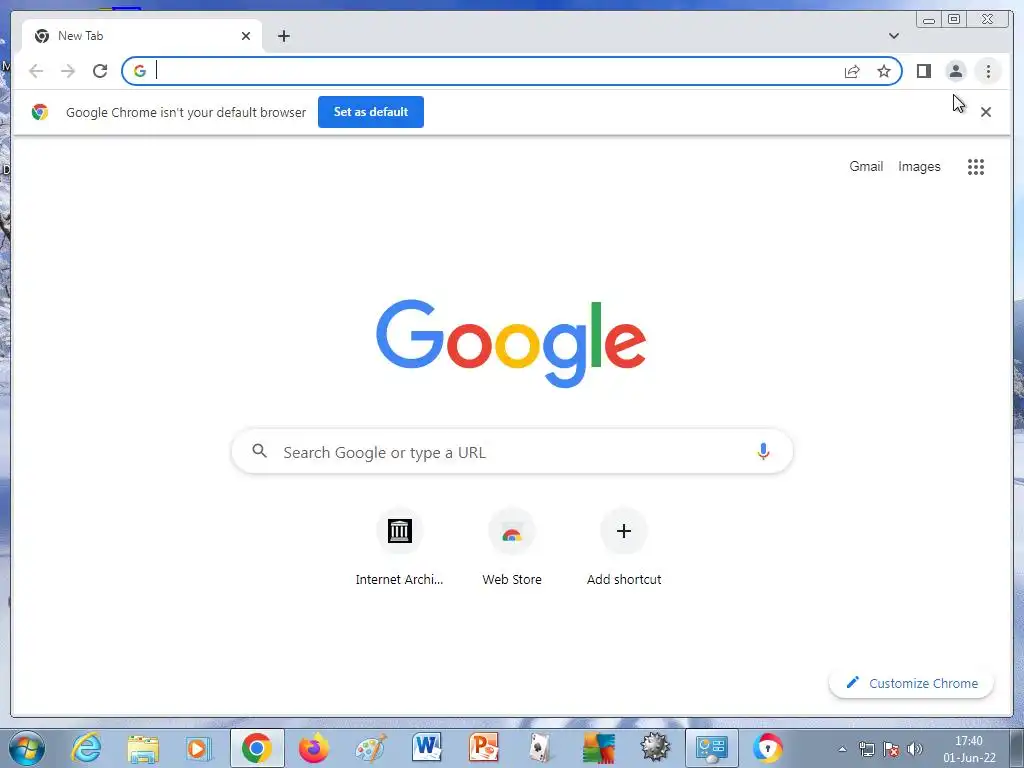Open the Web Store shortcut
1024x768 pixels.
[512, 548]
